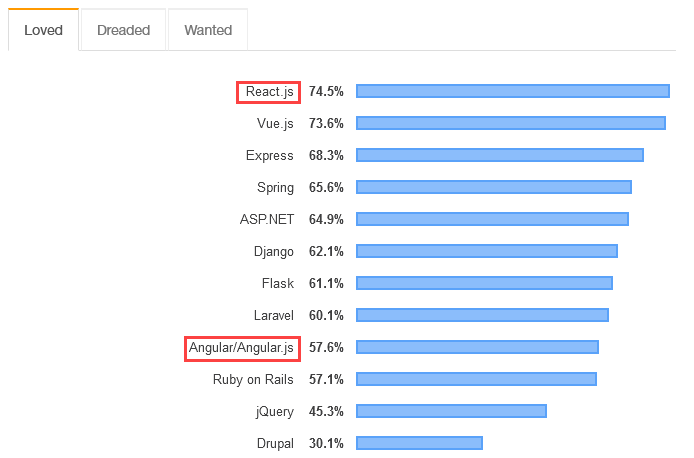This screenshot has width=694, height=458.
Task: Switch to the Loved tab
Action: 43,30
